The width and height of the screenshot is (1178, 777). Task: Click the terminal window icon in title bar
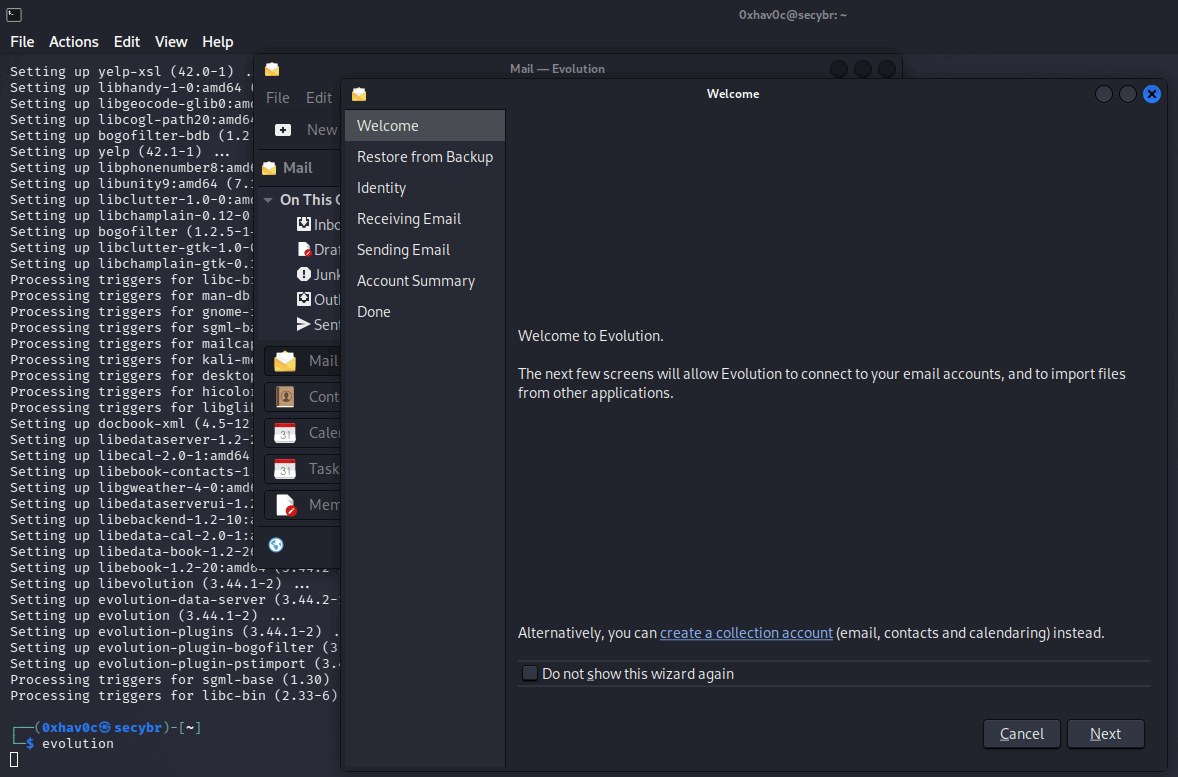[x=14, y=14]
